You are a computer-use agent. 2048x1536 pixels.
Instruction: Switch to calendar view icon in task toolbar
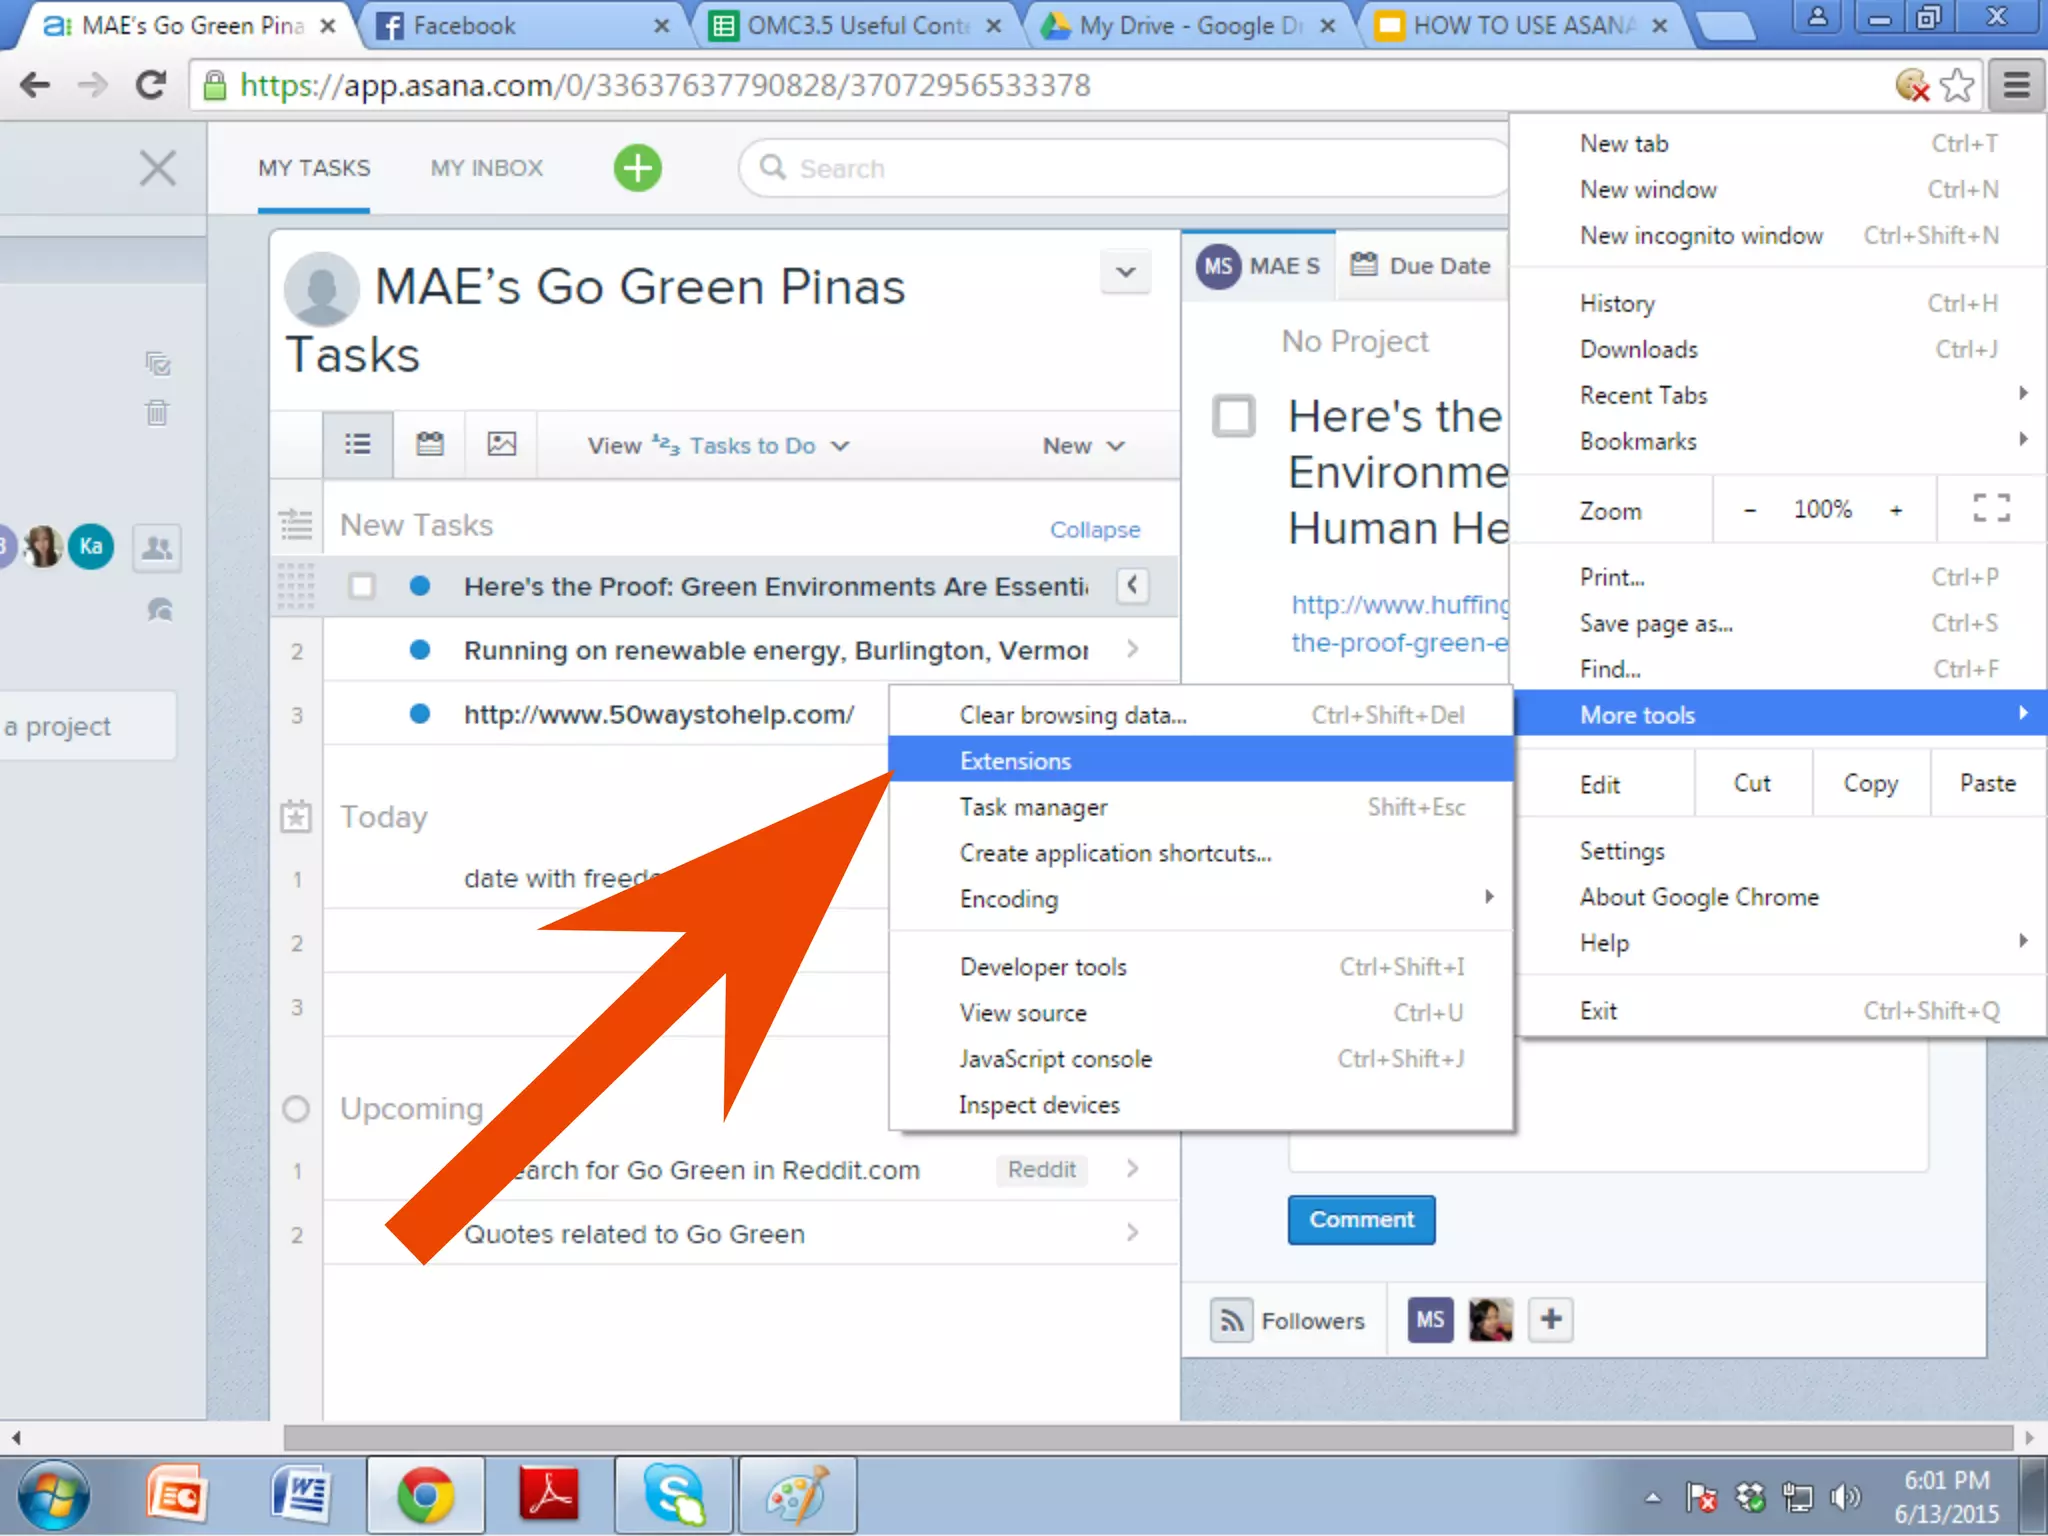430,444
